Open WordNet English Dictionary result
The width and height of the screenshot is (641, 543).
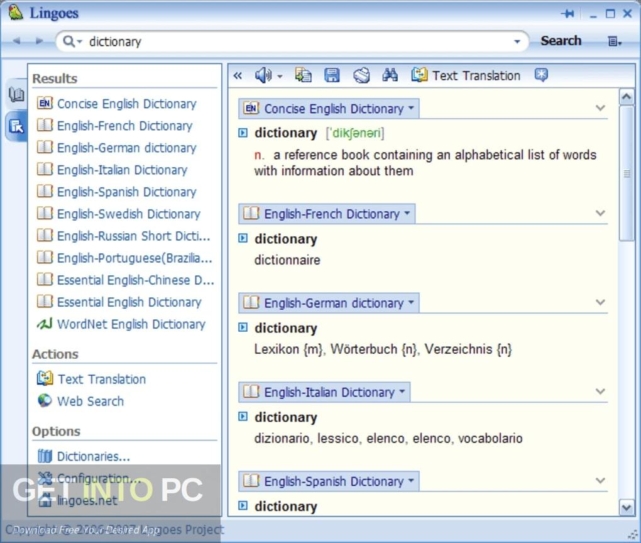131,325
